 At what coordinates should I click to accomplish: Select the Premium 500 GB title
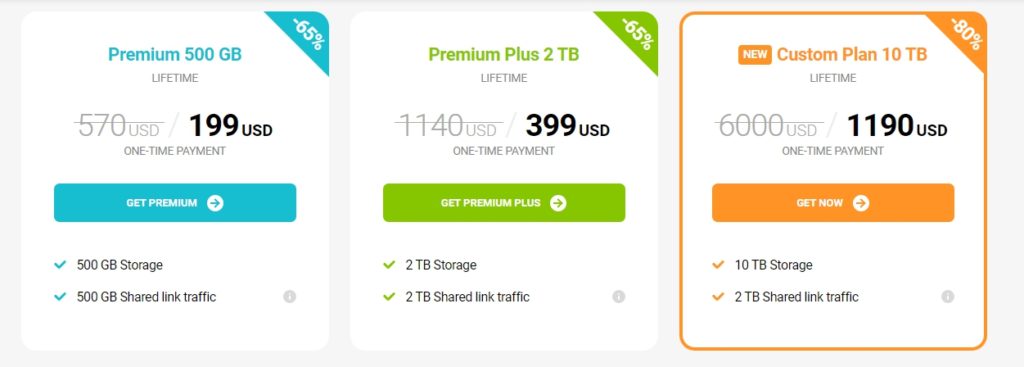(175, 54)
